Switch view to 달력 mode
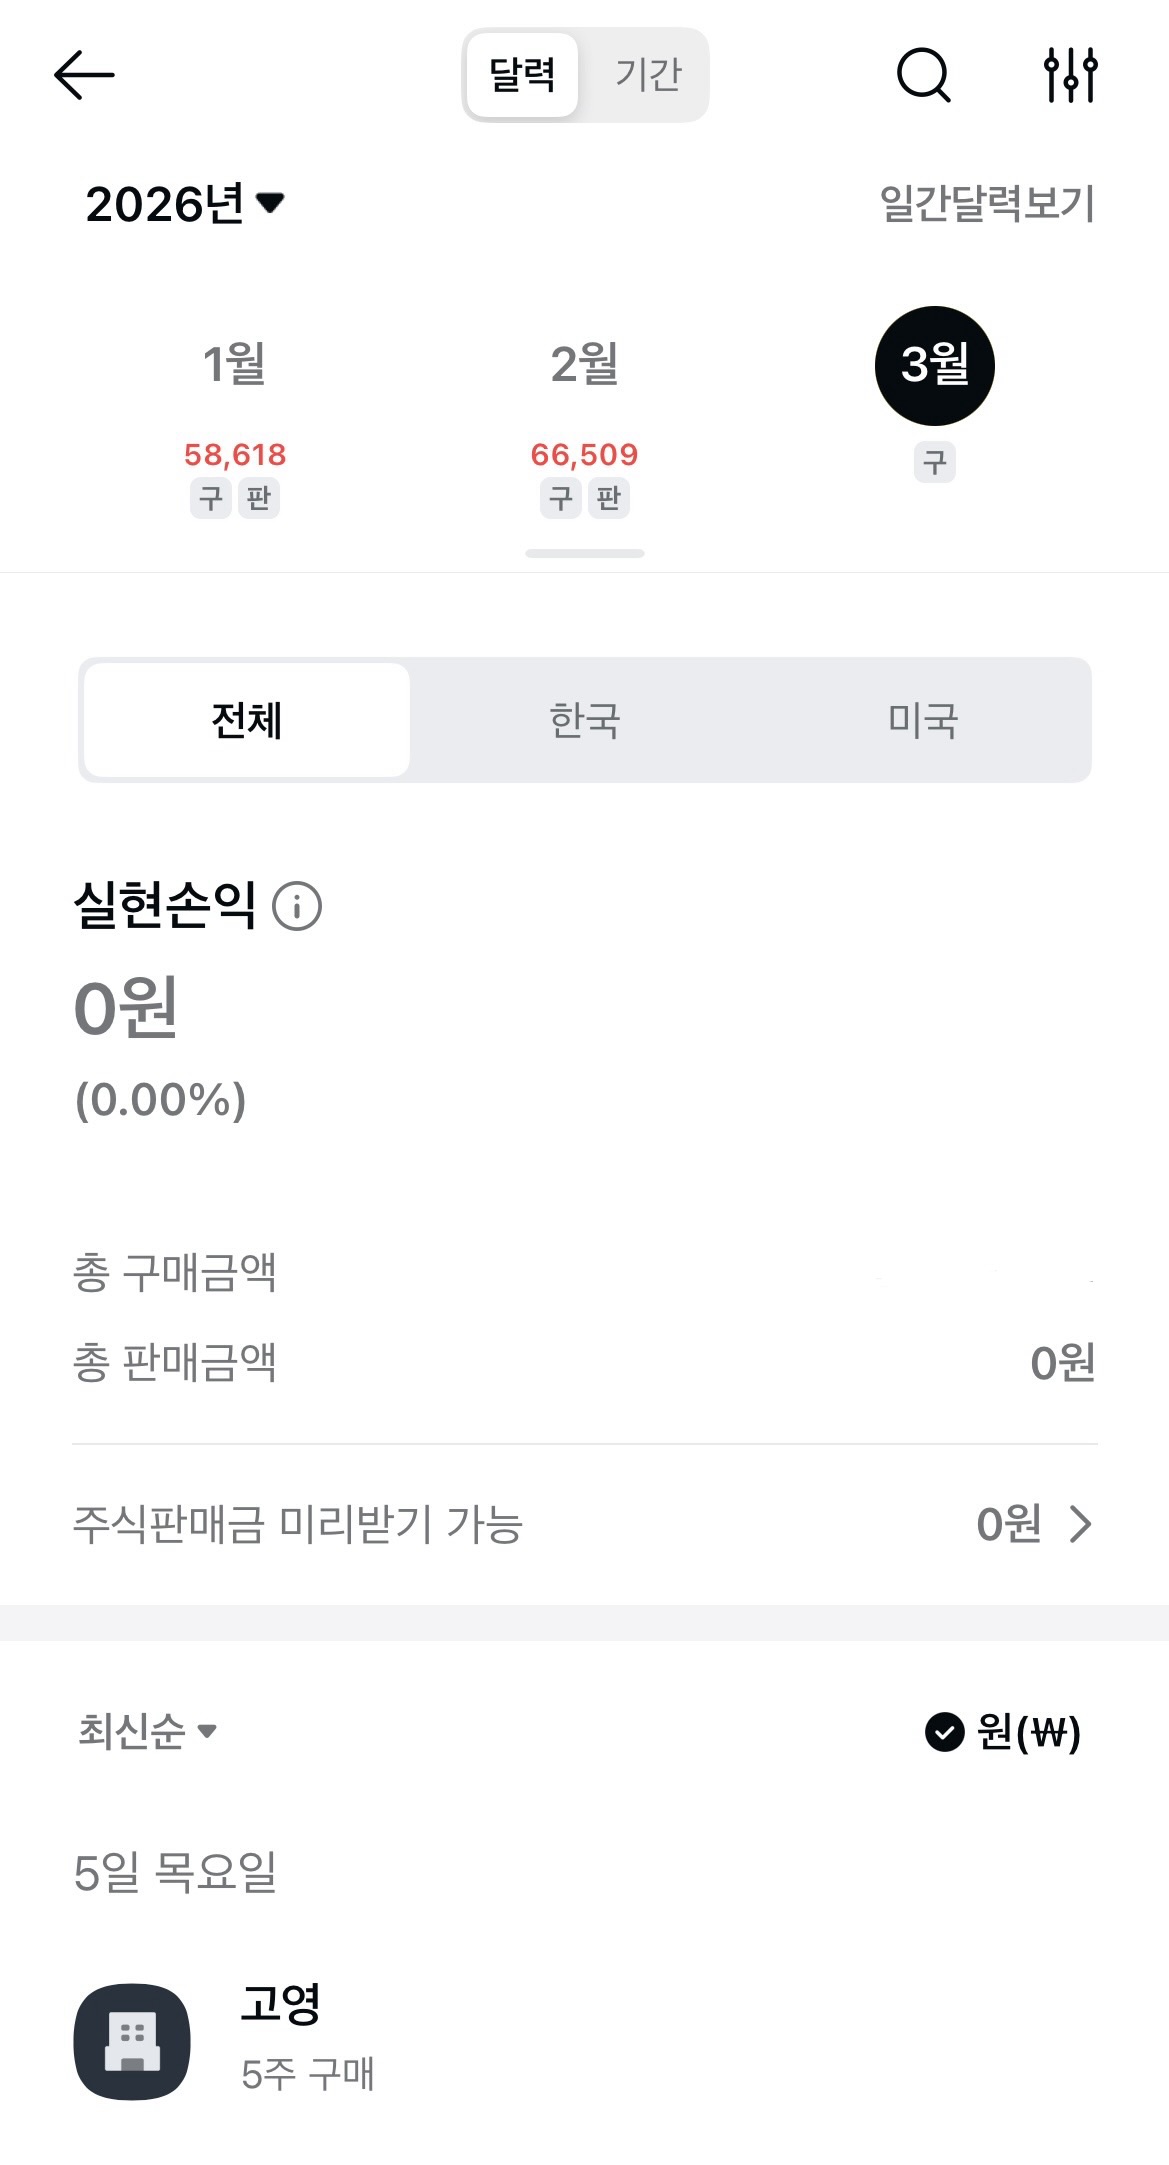This screenshot has height=2165, width=1169. 522,75
